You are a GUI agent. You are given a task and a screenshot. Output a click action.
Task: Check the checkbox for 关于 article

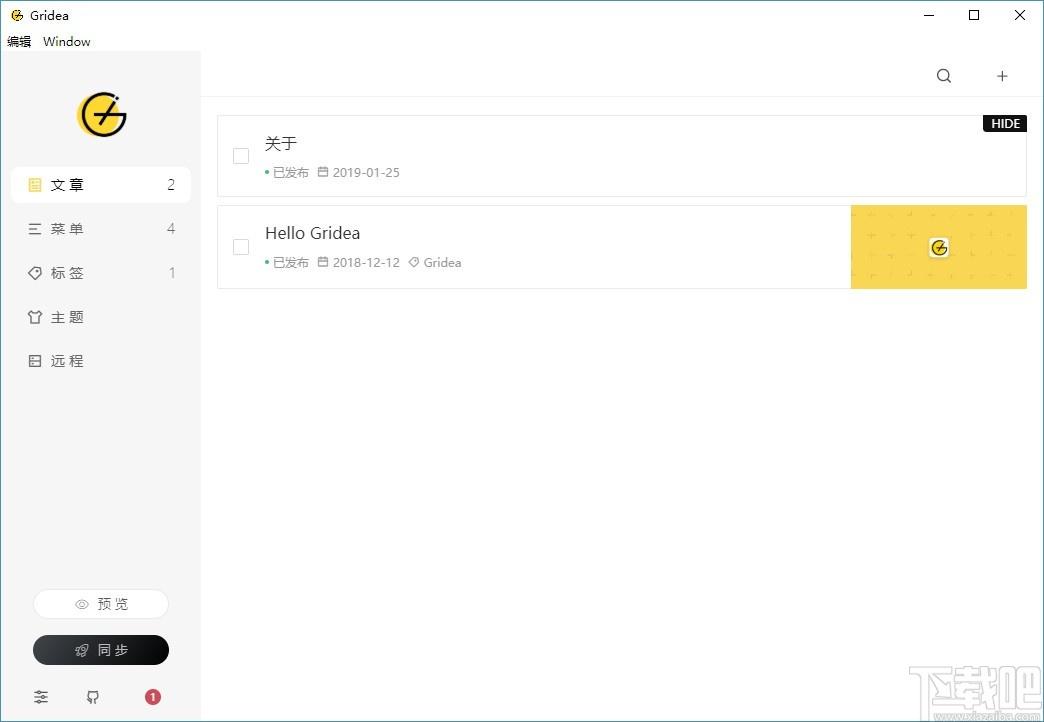click(x=241, y=156)
